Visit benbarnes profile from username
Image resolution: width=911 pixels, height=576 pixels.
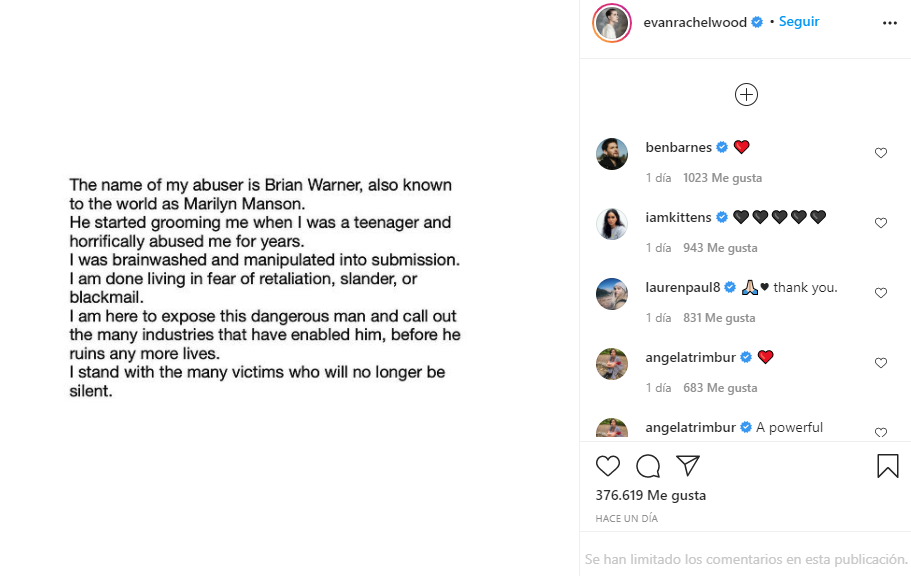pyautogui.click(x=678, y=147)
